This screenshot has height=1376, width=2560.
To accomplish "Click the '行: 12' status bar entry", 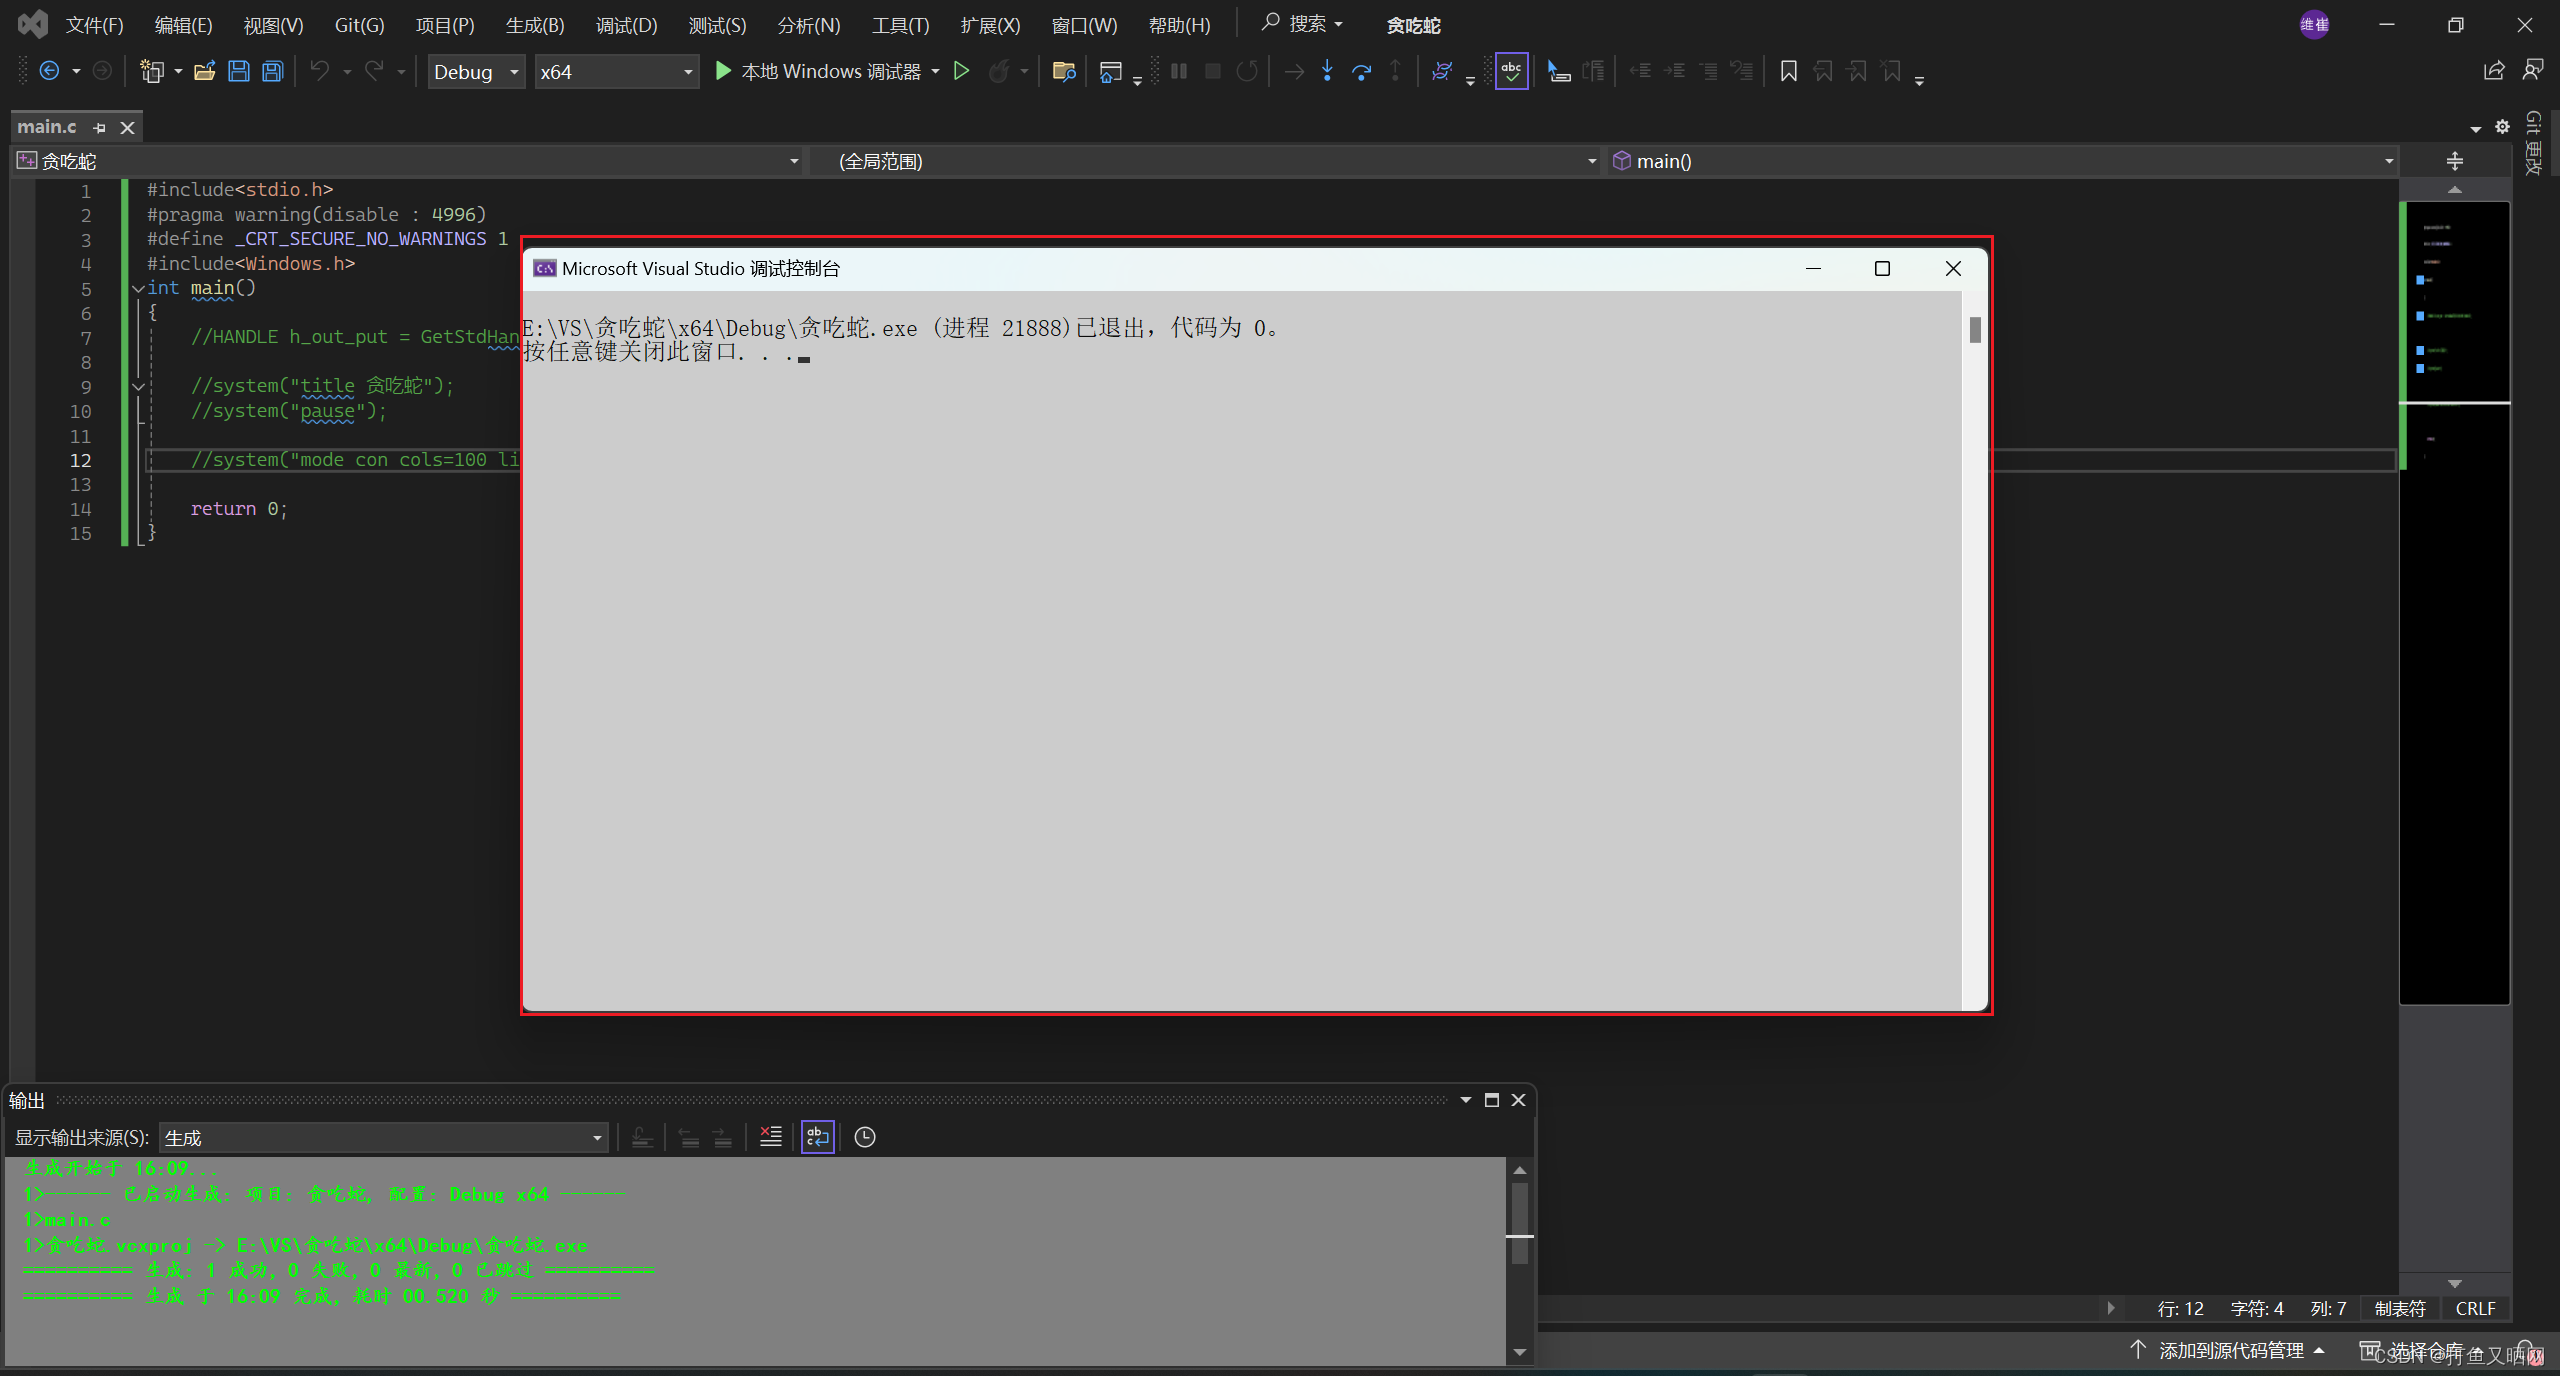I will point(2180,1308).
